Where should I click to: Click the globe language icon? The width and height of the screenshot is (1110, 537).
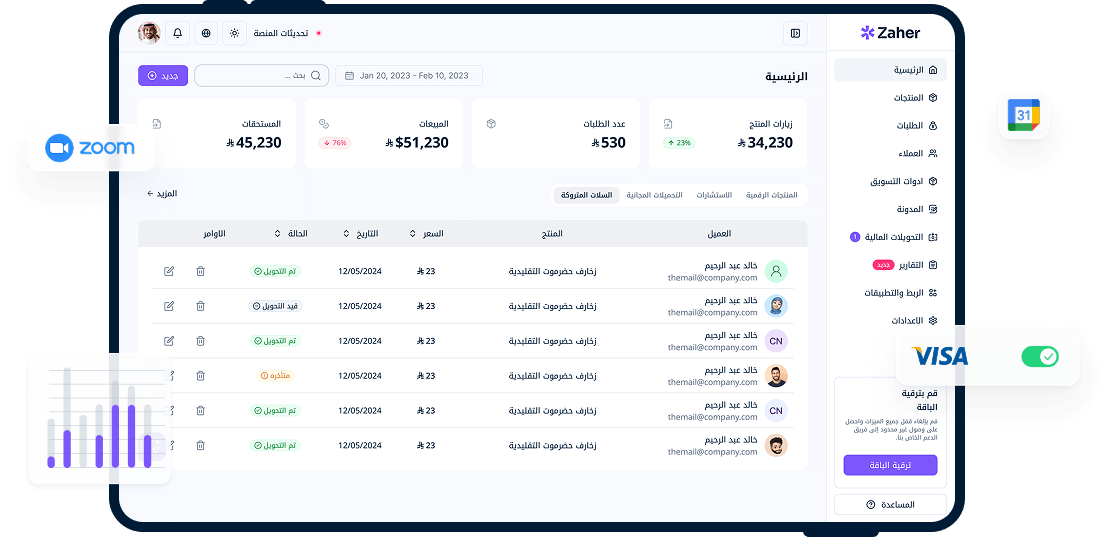click(x=206, y=33)
